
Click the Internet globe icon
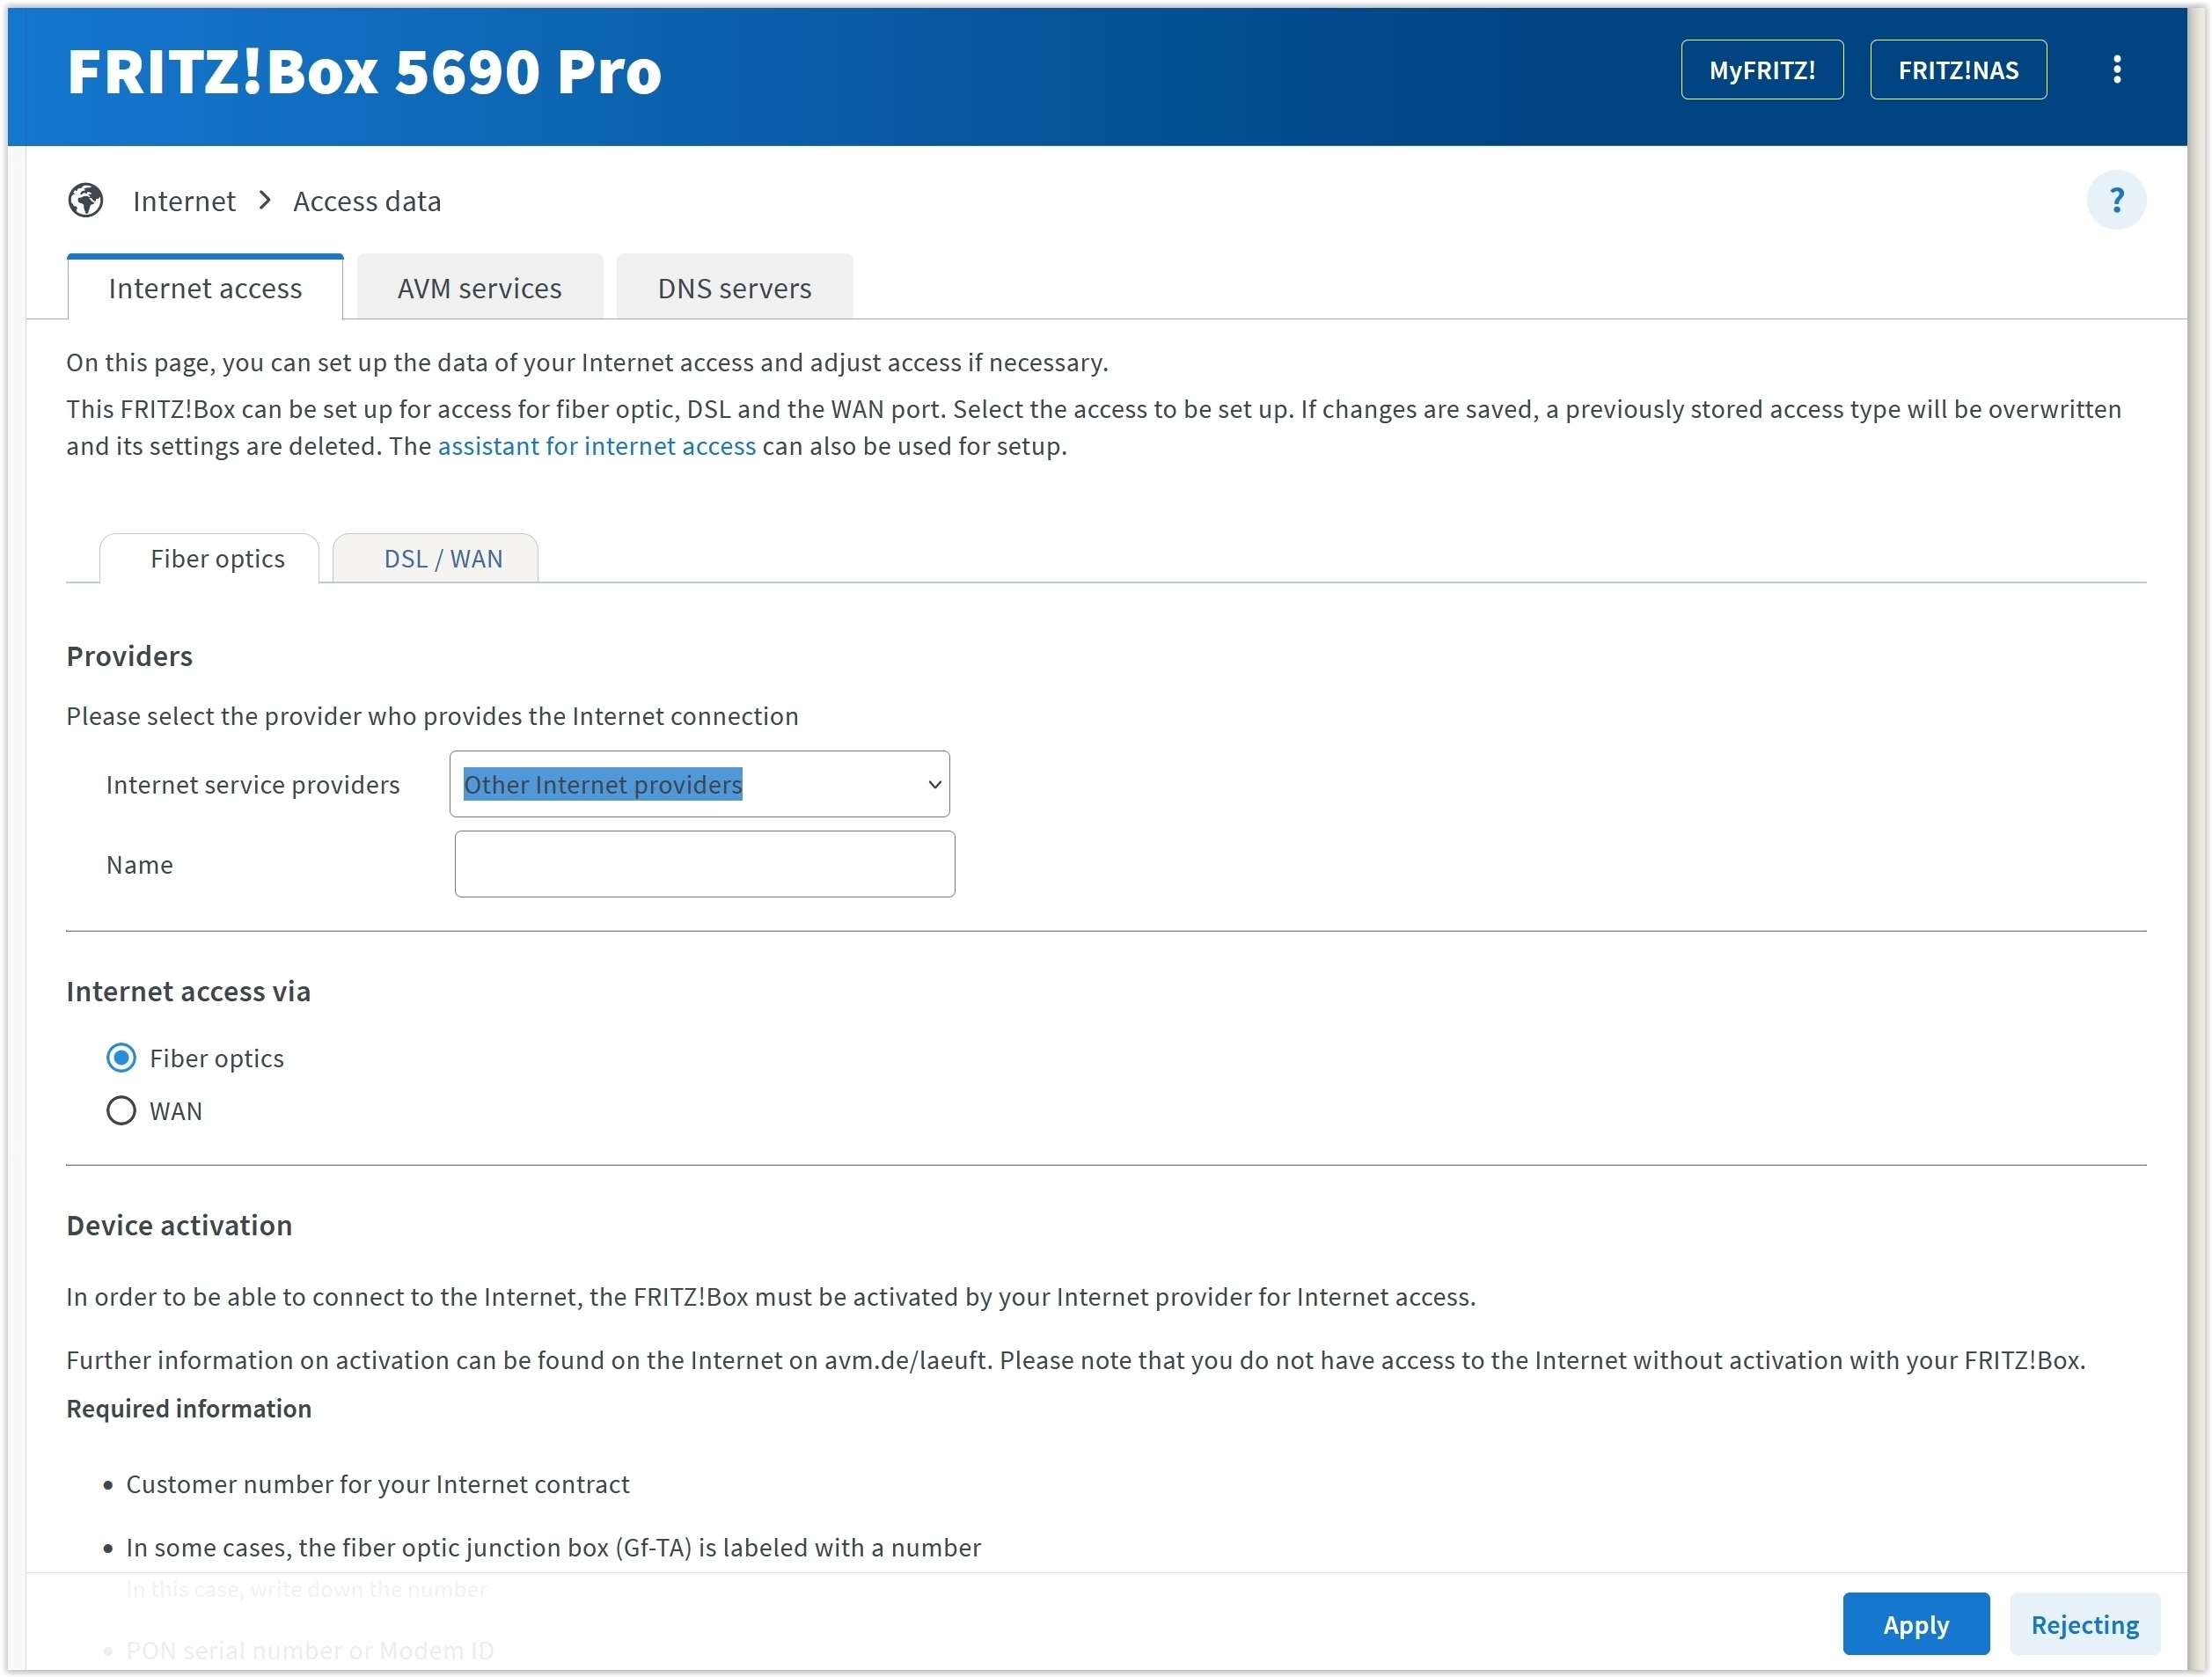(86, 201)
